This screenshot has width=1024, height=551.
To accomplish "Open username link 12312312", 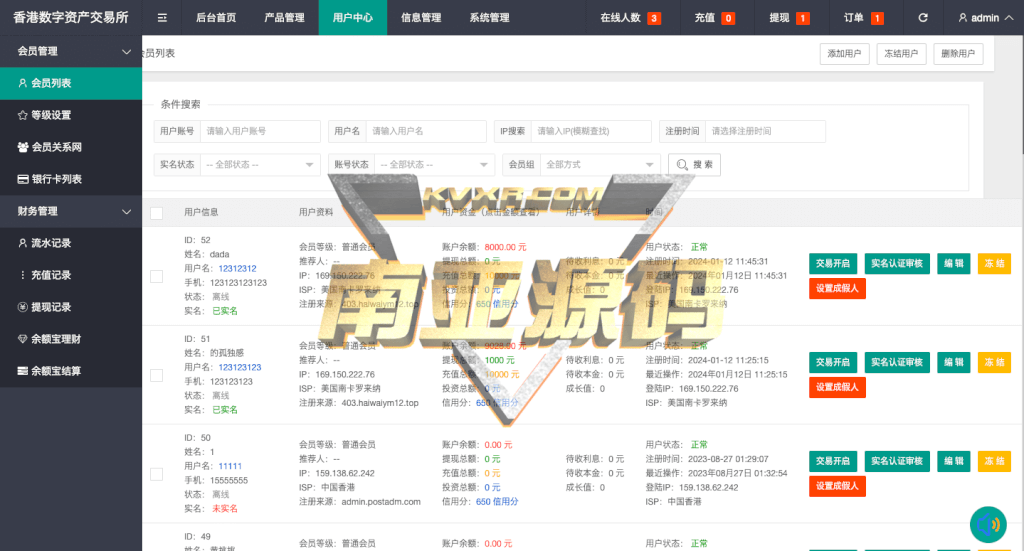I will click(x=237, y=268).
